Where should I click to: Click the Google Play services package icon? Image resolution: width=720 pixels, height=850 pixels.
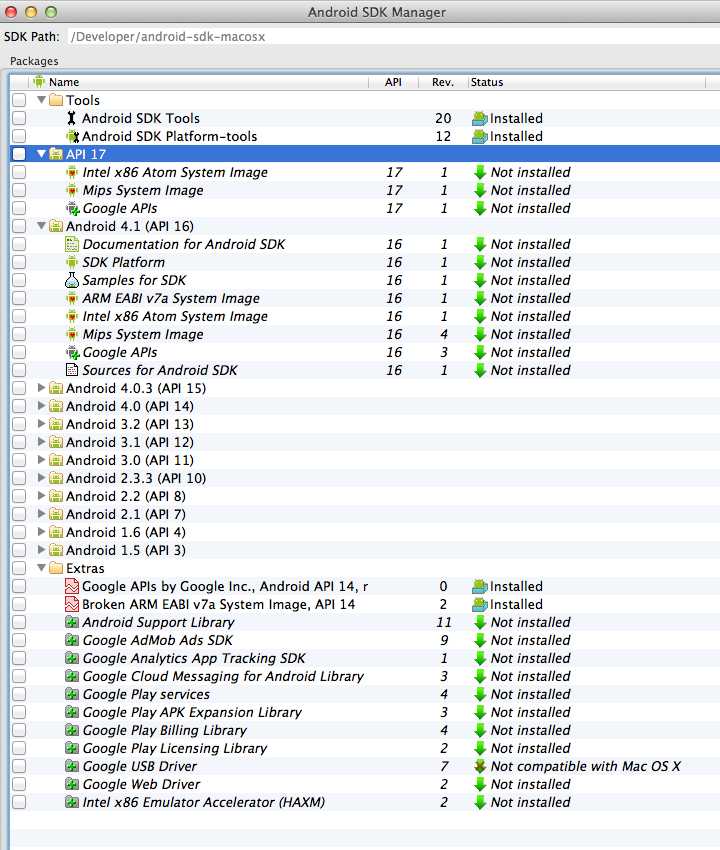72,694
